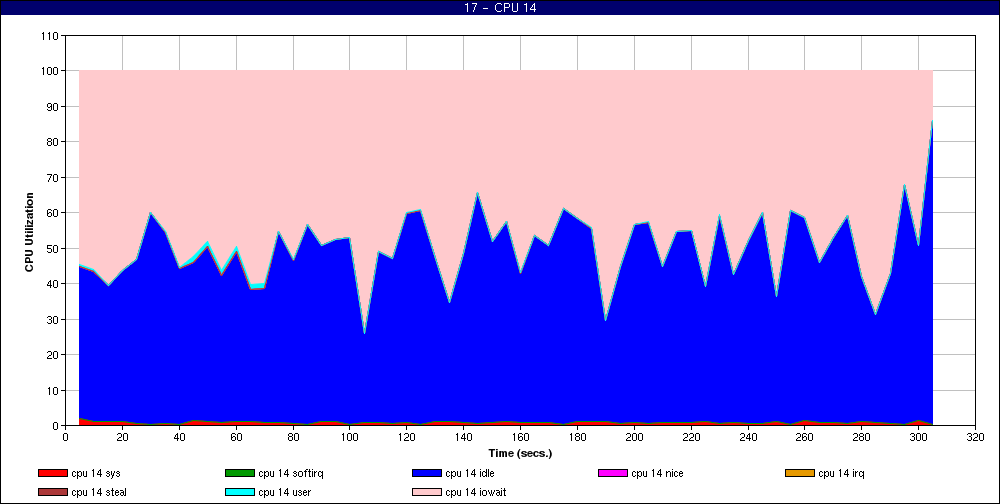Click the cyan cpu 14 user legend swatch
1000x504 pixels.
[239, 493]
